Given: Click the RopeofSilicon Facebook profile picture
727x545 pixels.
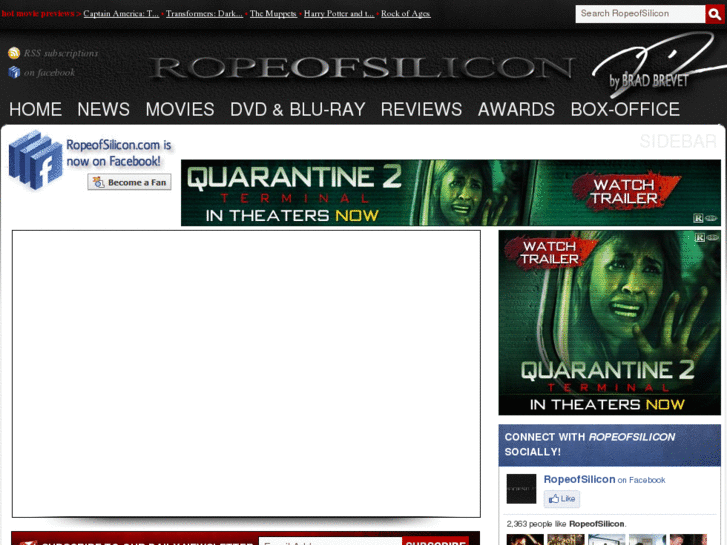Looking at the screenshot, I should click(521, 488).
